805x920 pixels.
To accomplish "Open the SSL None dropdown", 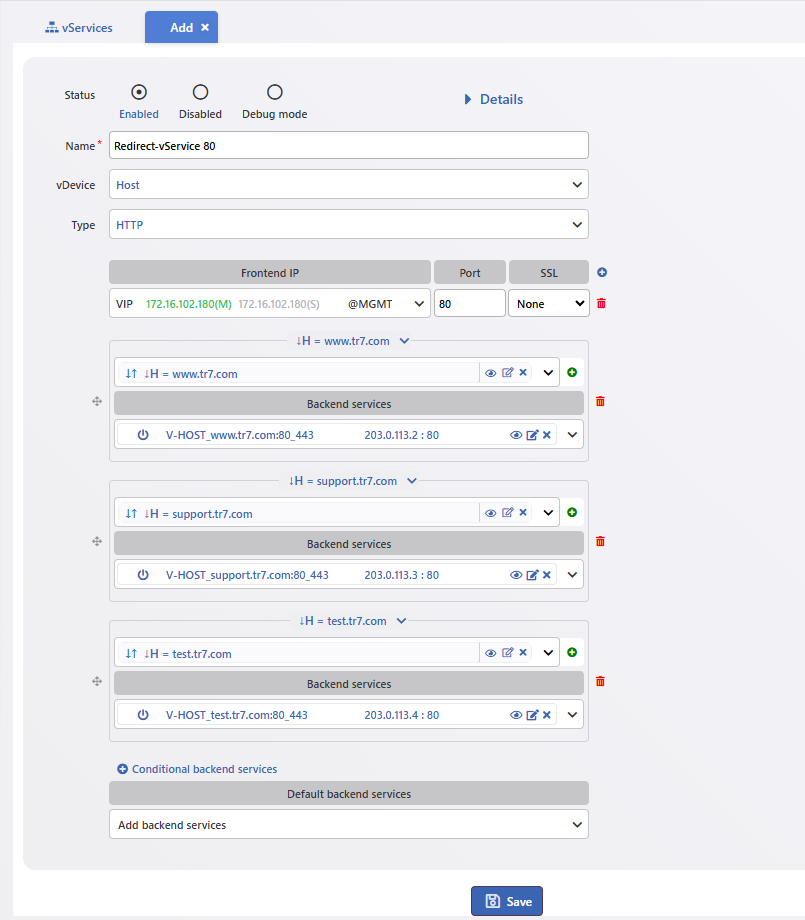I will [x=549, y=303].
